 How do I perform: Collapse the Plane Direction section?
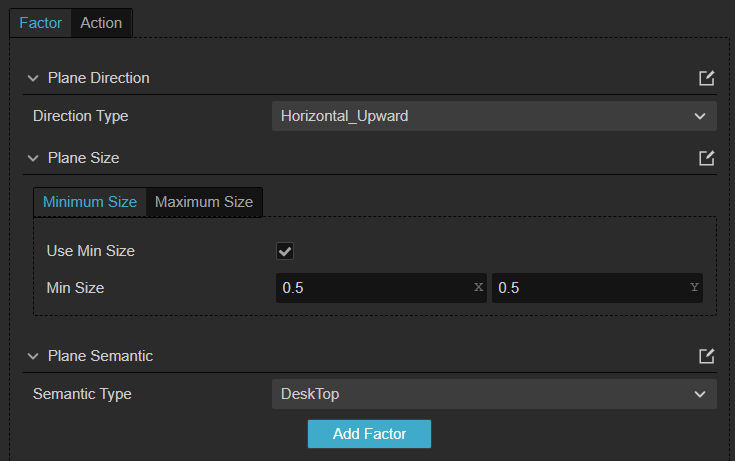[33, 78]
